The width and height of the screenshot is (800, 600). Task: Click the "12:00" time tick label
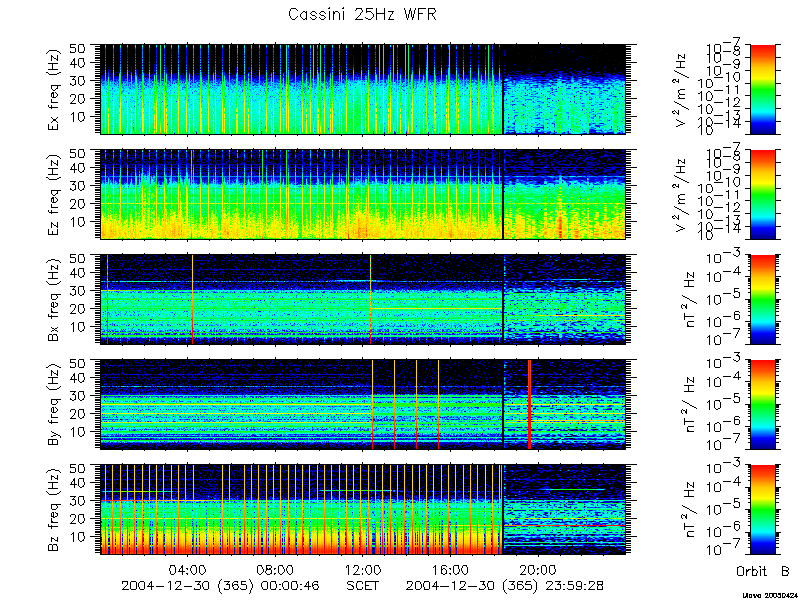363,569
